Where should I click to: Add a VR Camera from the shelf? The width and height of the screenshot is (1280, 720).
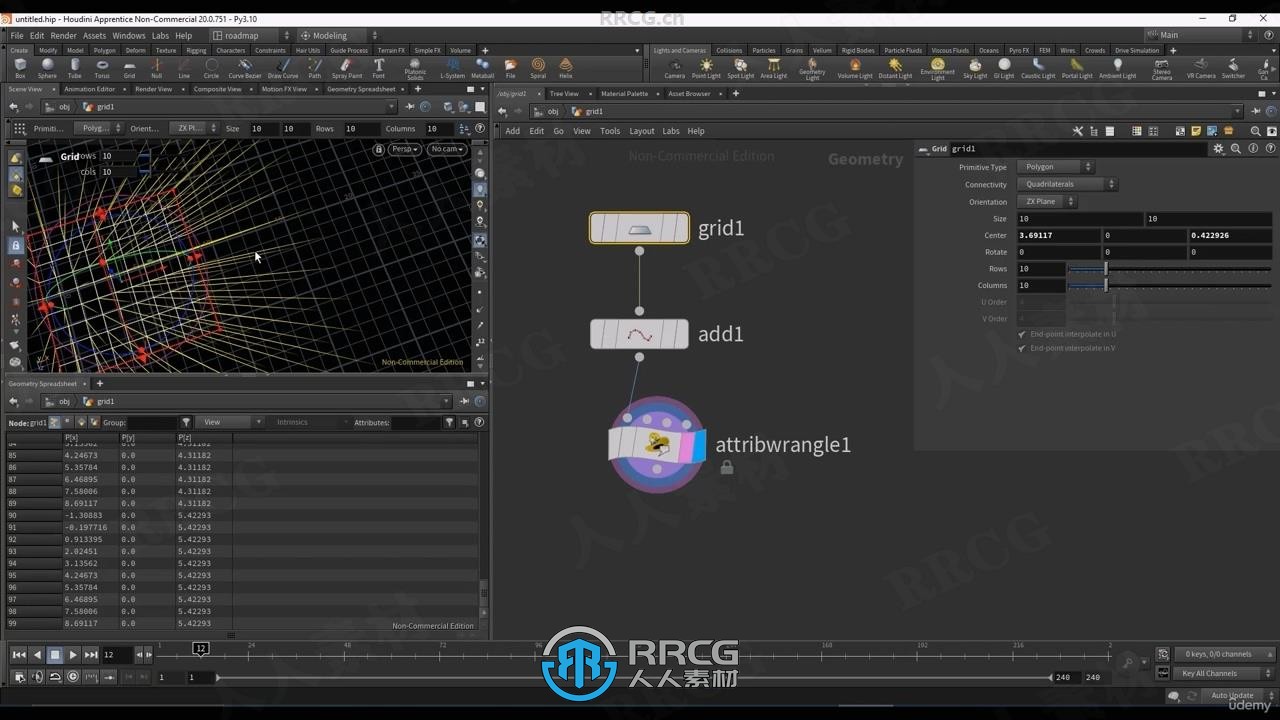[1201, 68]
